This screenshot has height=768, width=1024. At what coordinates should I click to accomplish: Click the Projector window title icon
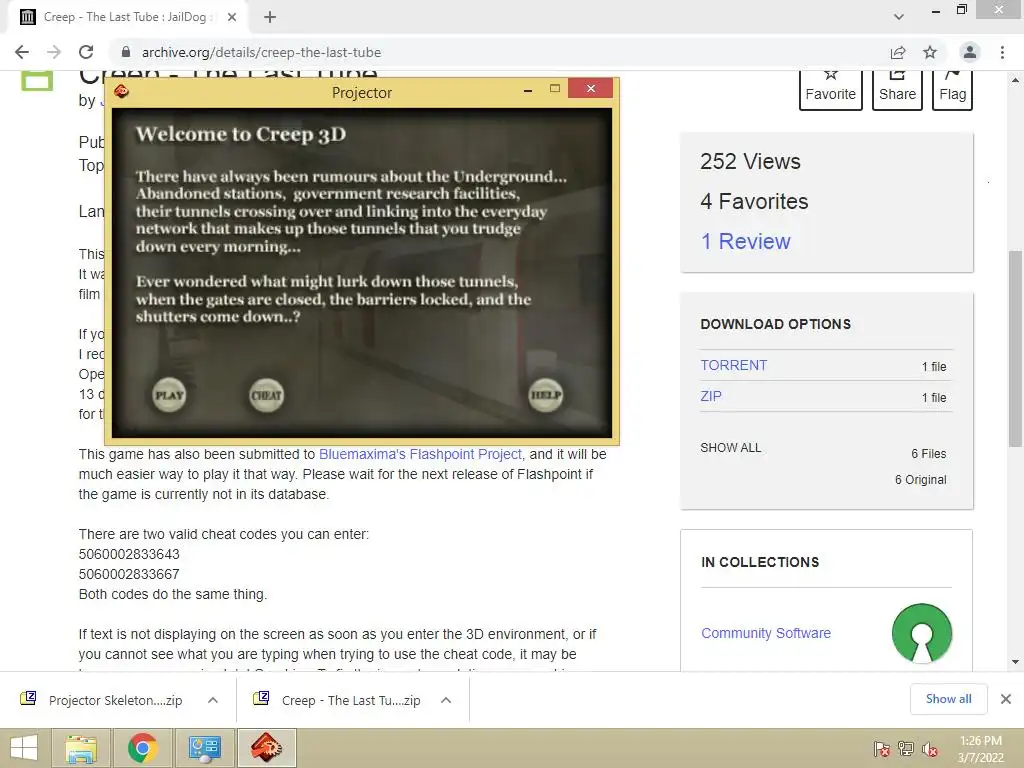[121, 91]
